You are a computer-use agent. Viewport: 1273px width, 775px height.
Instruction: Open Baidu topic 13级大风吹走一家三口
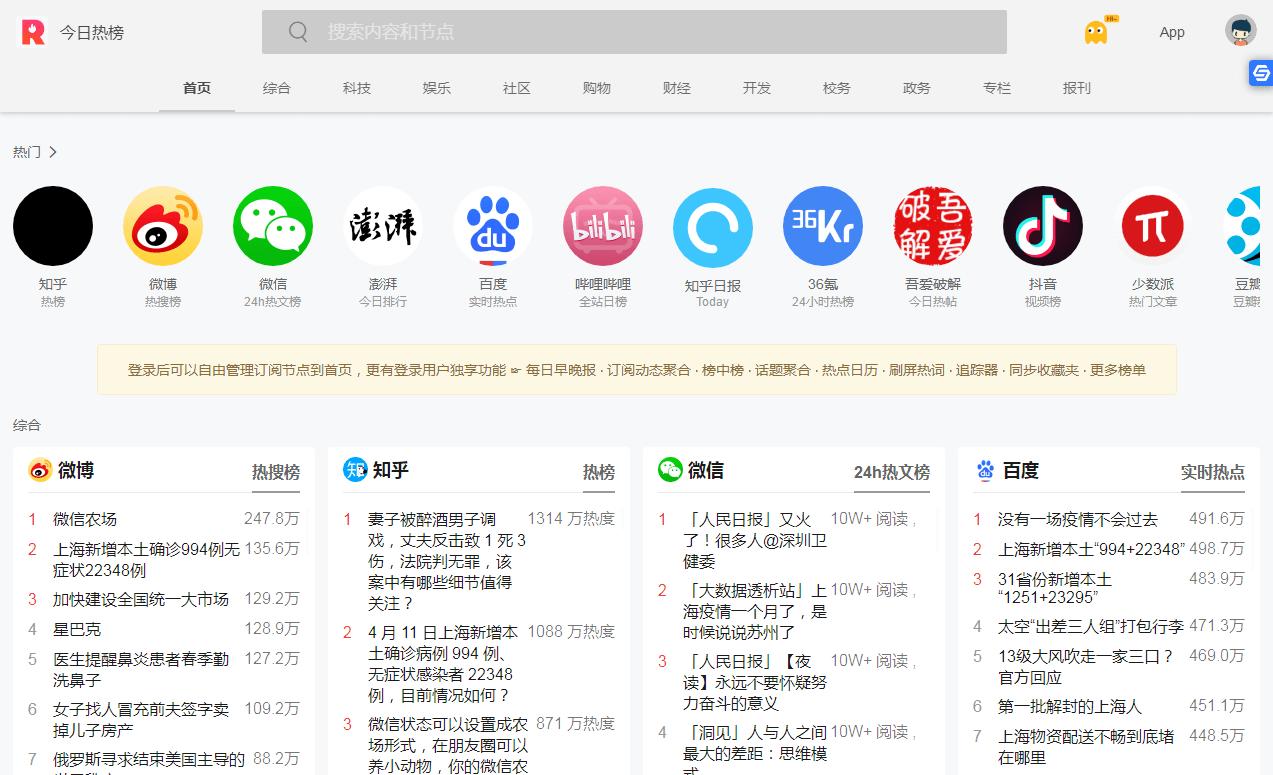click(x=1086, y=666)
